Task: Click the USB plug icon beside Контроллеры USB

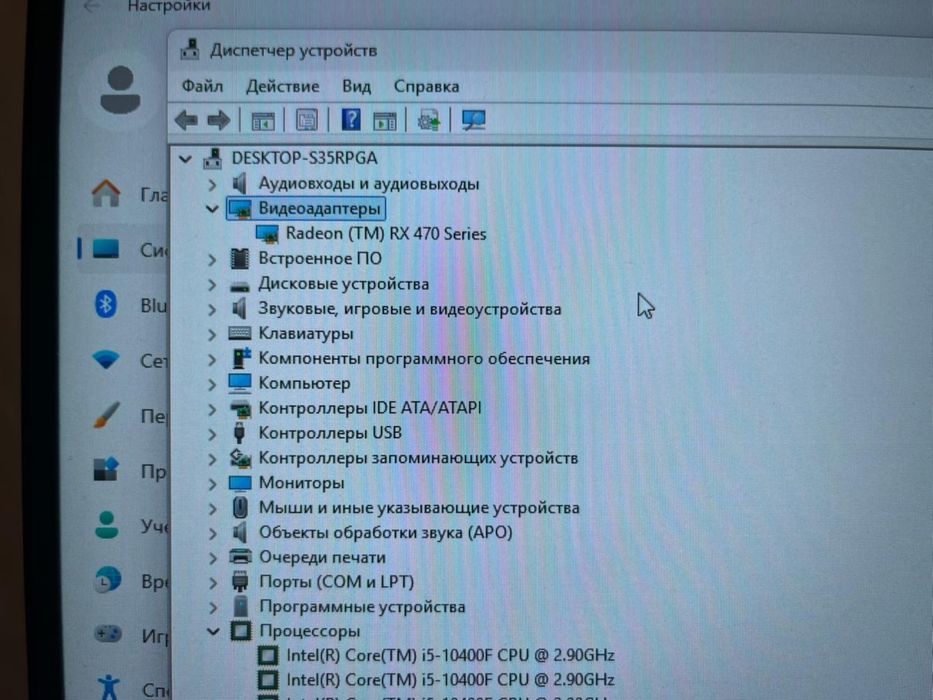Action: [239, 433]
